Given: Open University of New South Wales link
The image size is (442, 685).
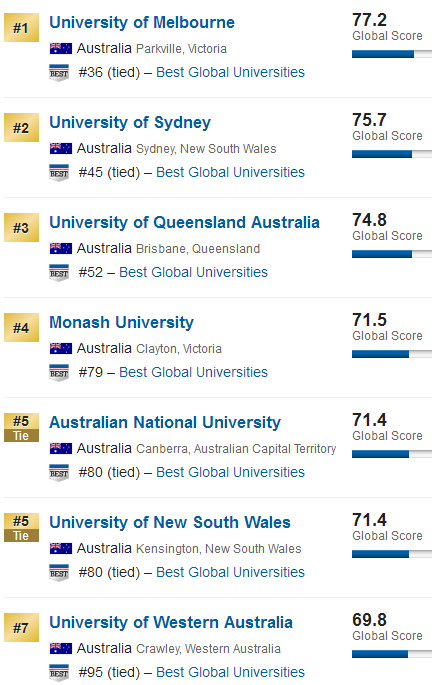Looking at the screenshot, I should [x=170, y=523].
